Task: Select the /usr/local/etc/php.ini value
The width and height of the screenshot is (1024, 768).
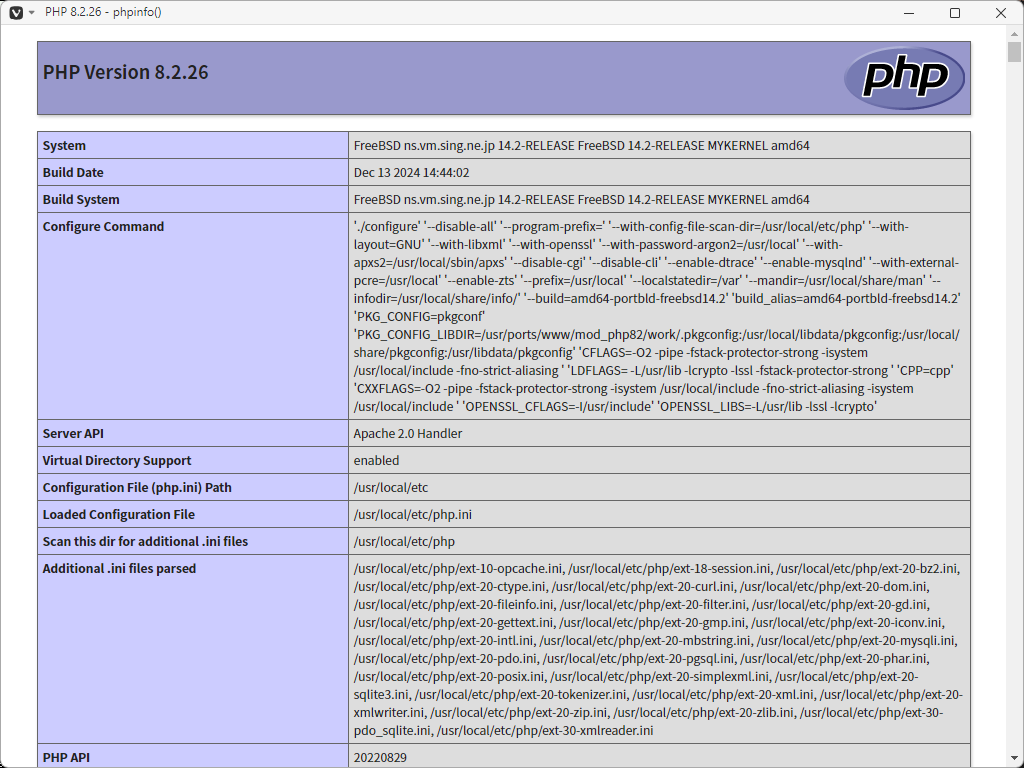Action: [413, 515]
